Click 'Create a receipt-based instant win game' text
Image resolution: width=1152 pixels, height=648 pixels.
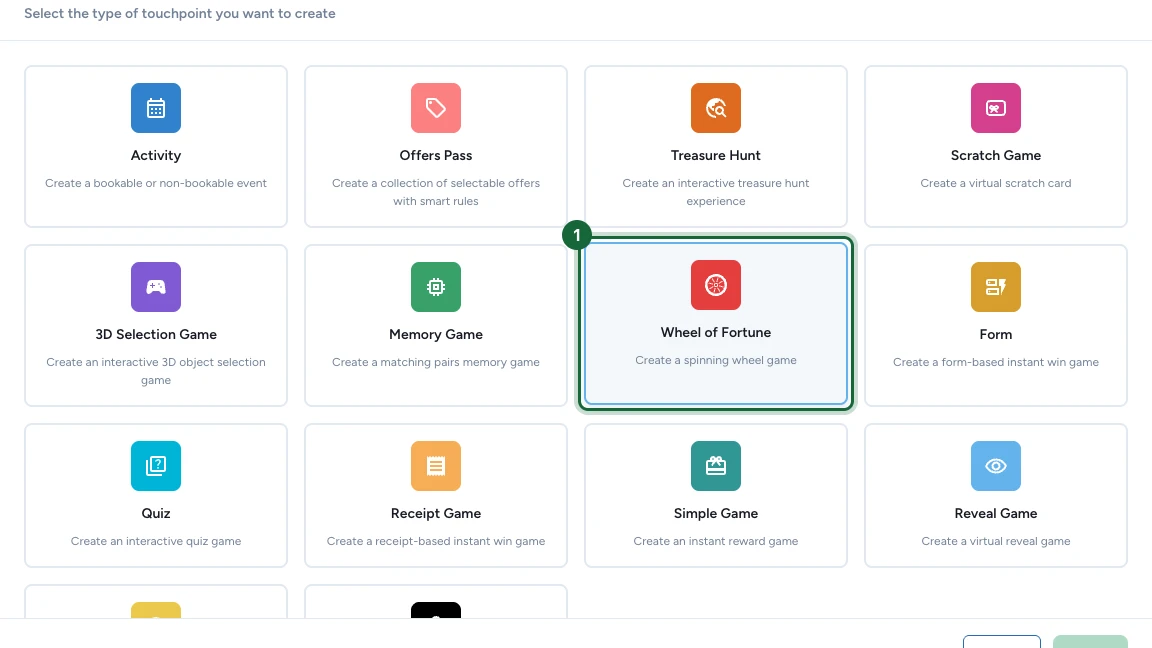(436, 541)
